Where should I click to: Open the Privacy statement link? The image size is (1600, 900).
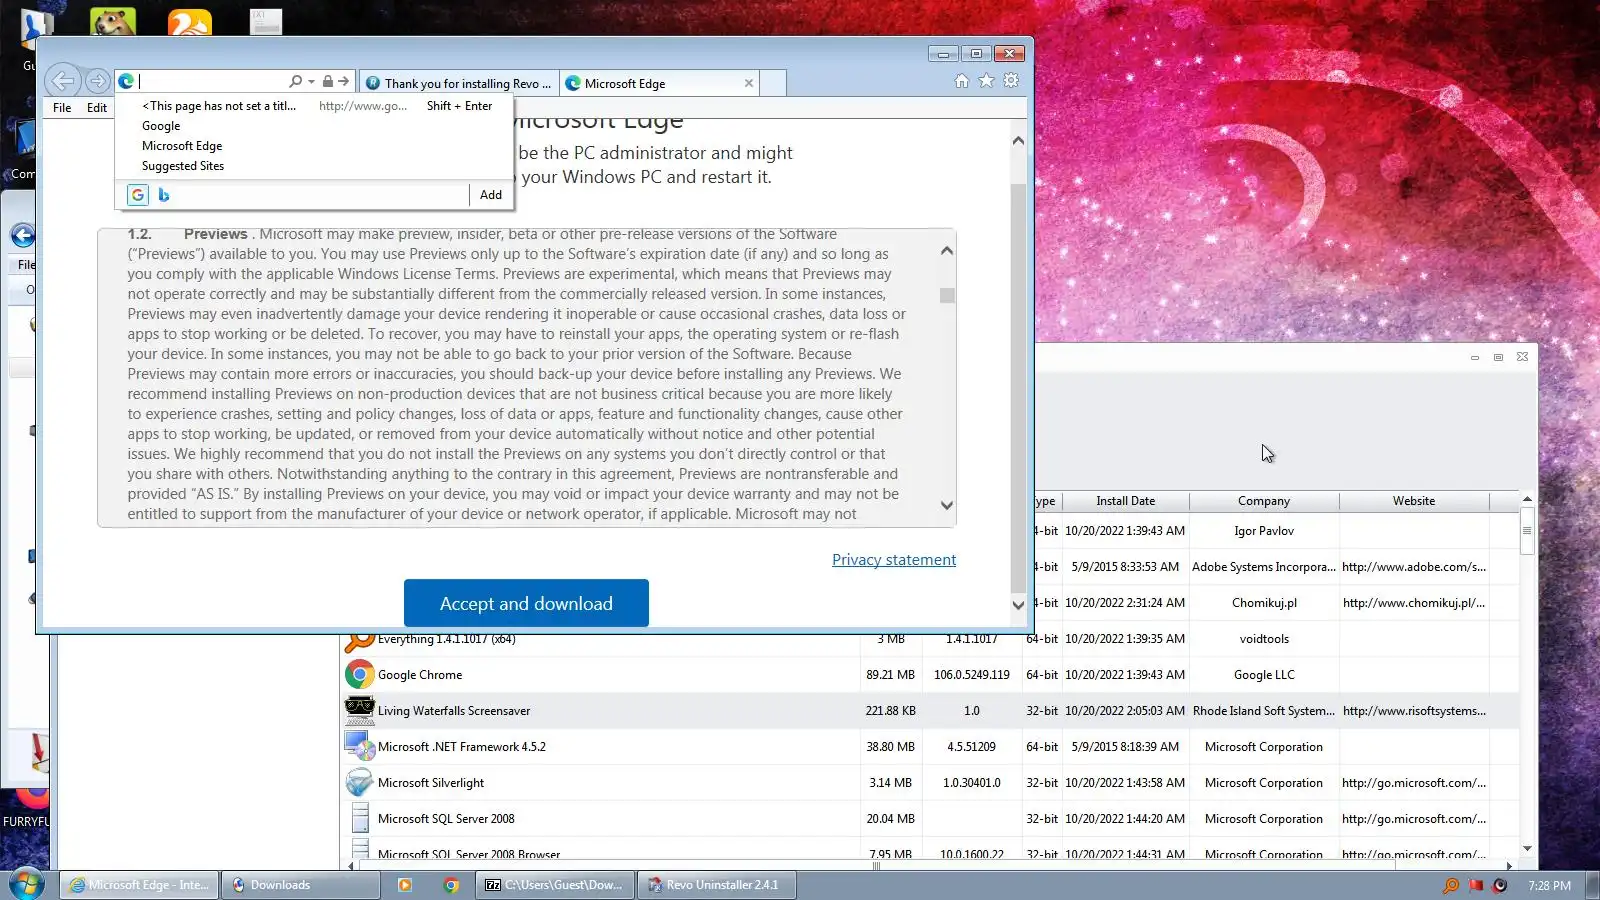[x=894, y=560]
